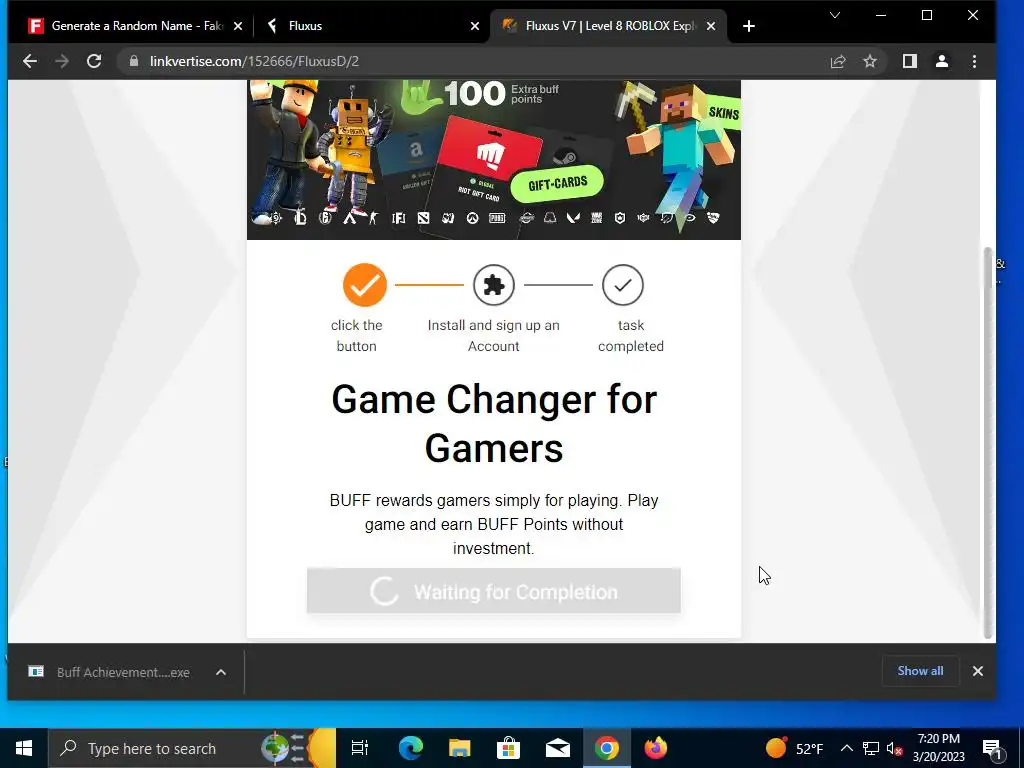The image size is (1024, 768).
Task: Open Microsoft Store from the taskbar
Action: click(x=509, y=748)
